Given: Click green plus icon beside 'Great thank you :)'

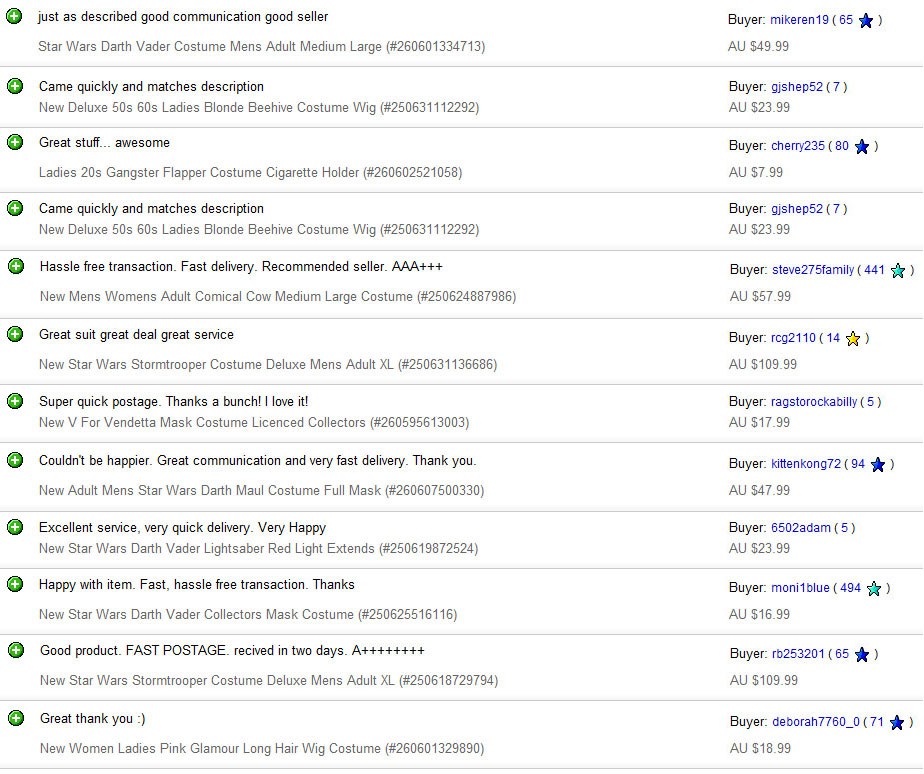Looking at the screenshot, I should [16, 718].
